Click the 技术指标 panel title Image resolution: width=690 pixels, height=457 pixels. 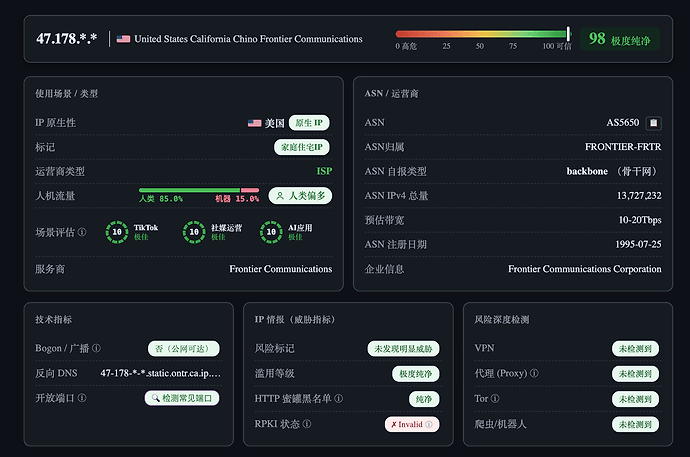(54, 319)
